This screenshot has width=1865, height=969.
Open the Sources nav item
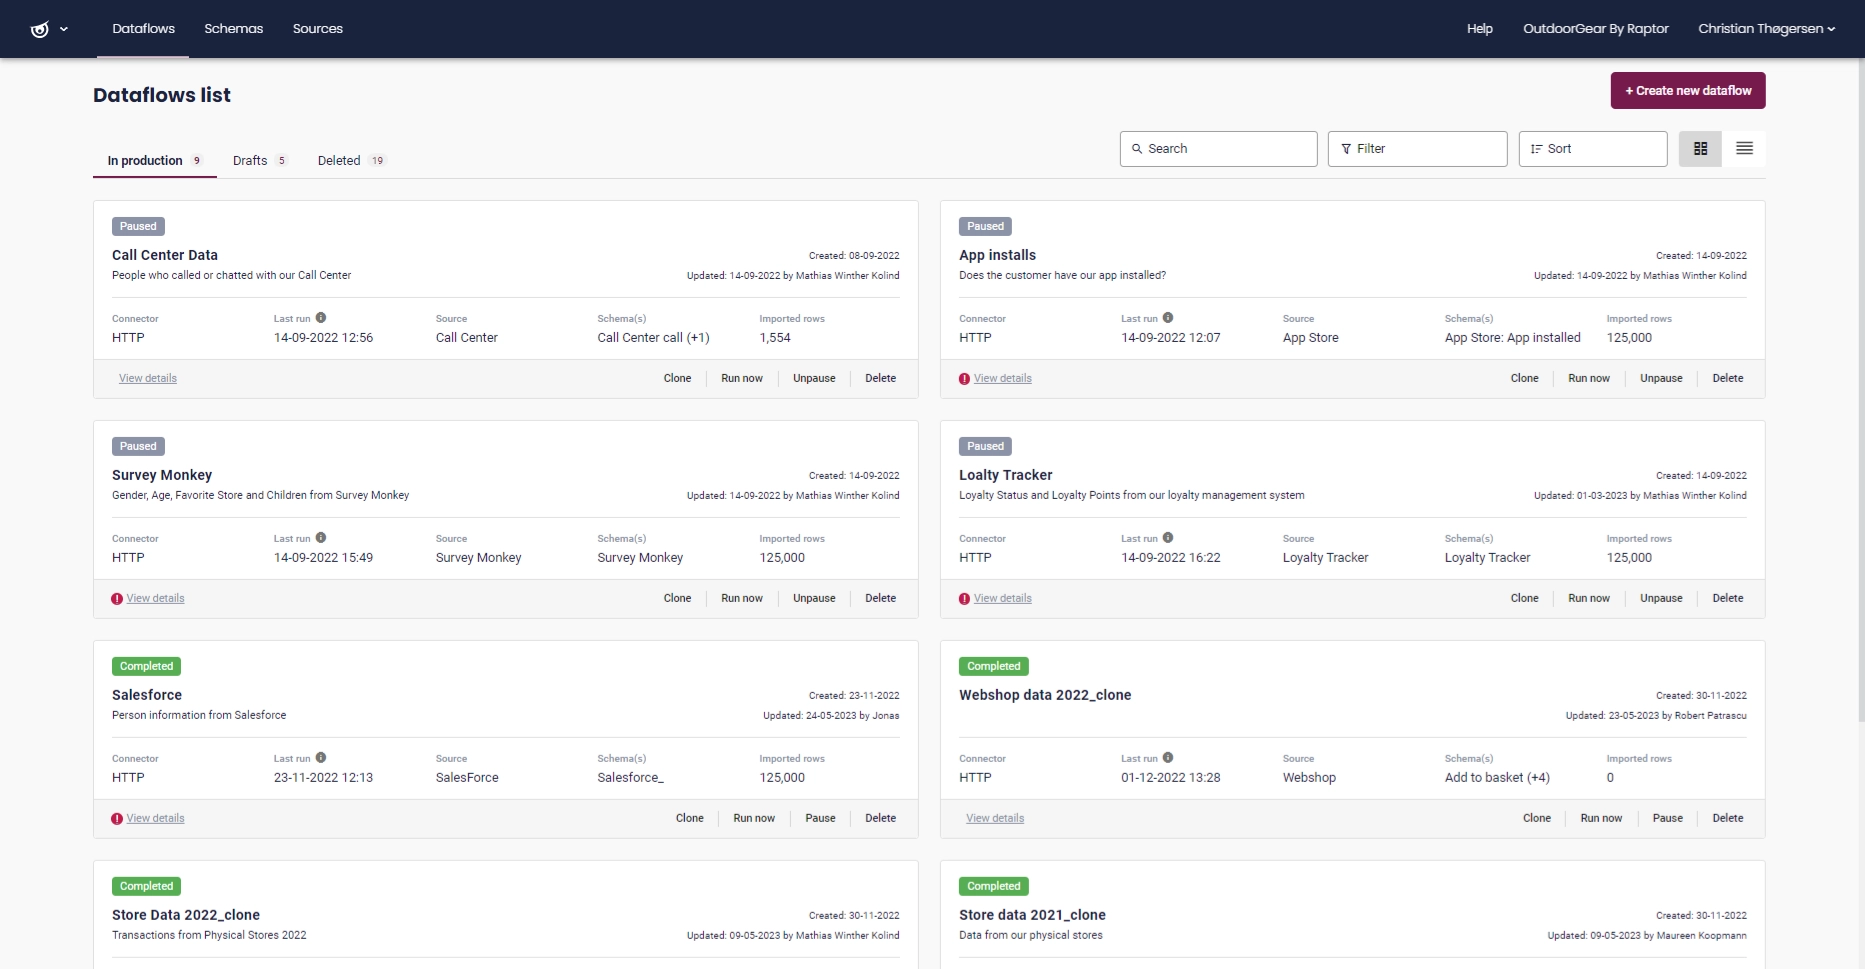click(317, 29)
